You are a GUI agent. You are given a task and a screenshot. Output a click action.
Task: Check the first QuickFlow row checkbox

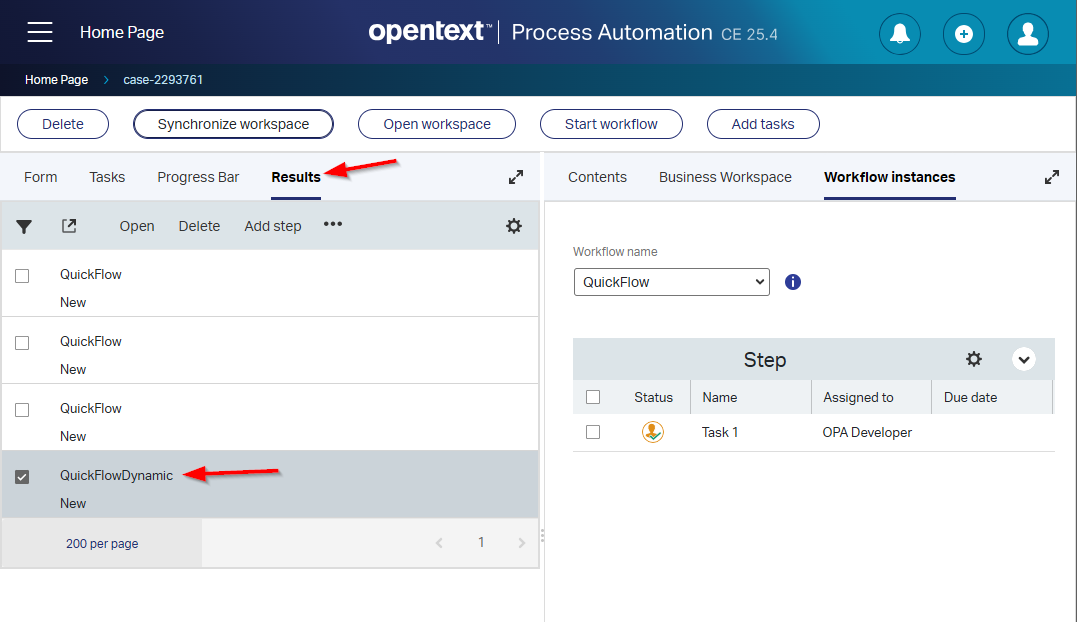coord(22,276)
